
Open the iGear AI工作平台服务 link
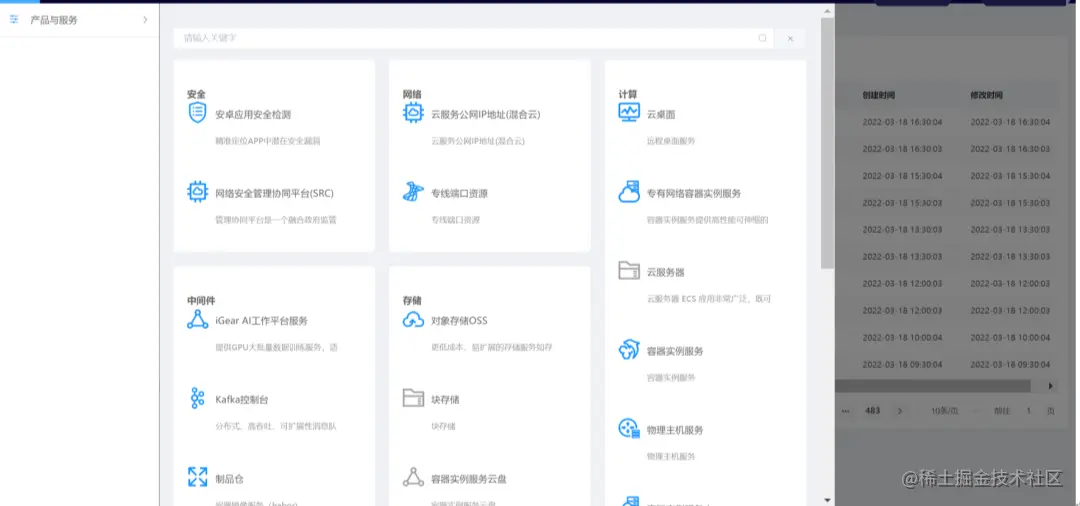tap(261, 321)
